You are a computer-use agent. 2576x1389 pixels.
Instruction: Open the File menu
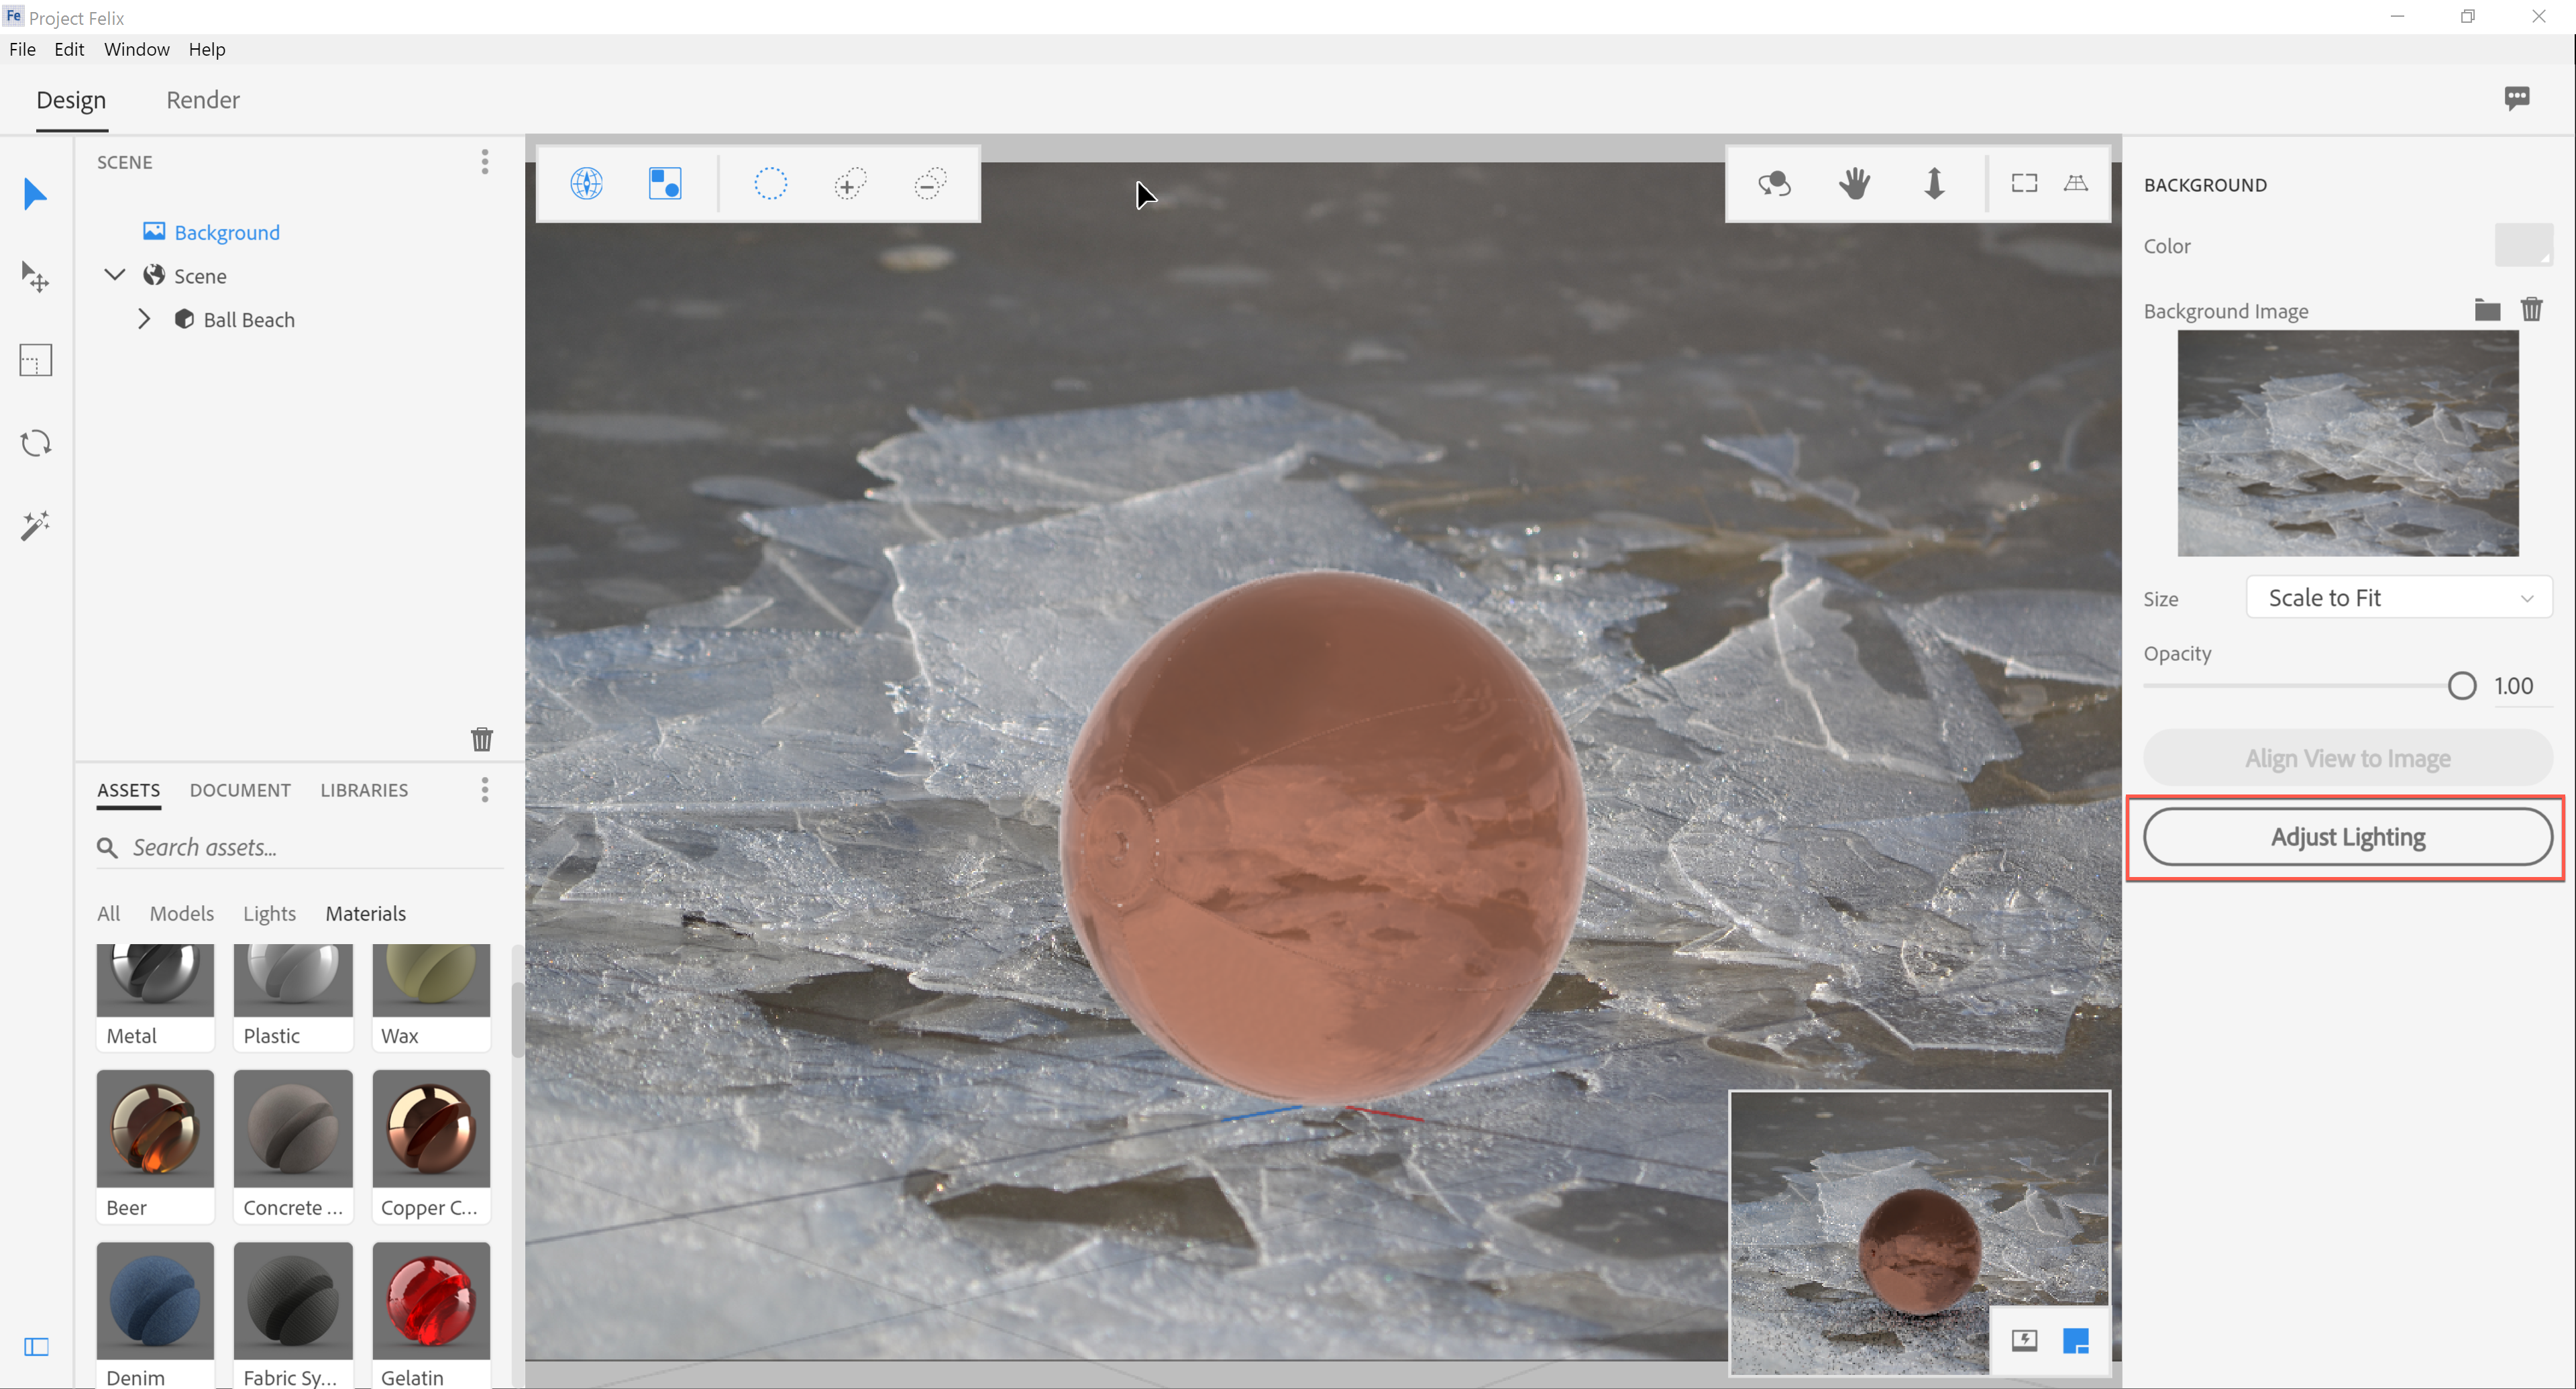click(x=22, y=49)
